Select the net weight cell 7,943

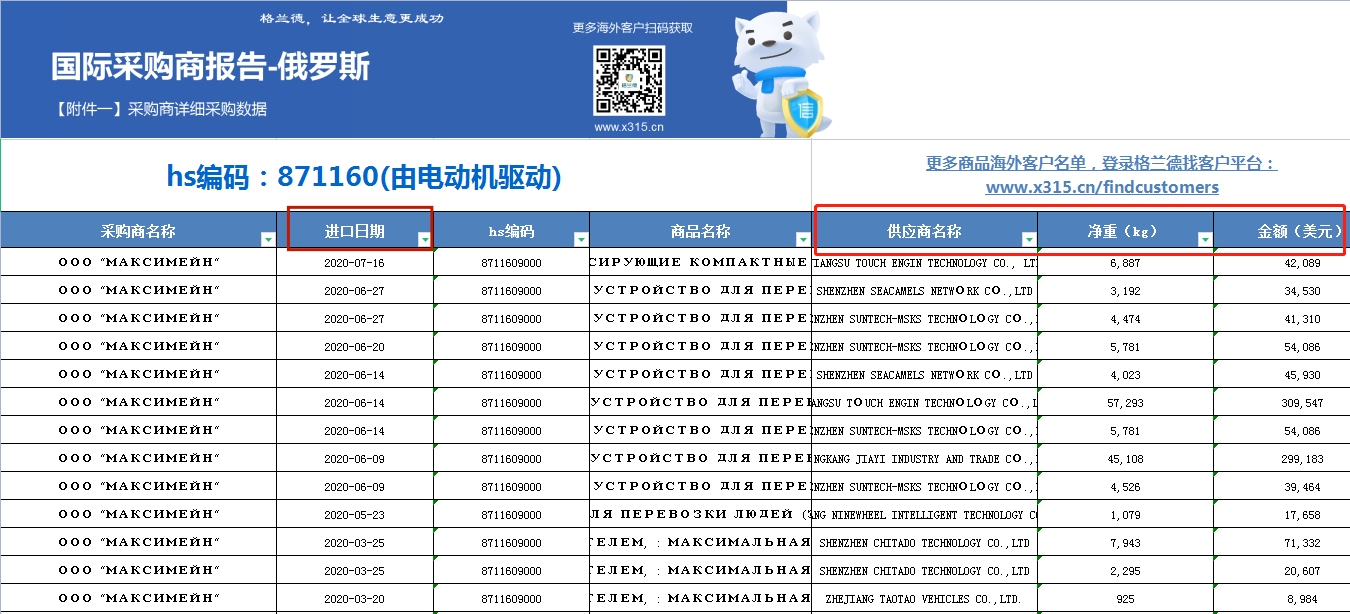[x=1126, y=543]
